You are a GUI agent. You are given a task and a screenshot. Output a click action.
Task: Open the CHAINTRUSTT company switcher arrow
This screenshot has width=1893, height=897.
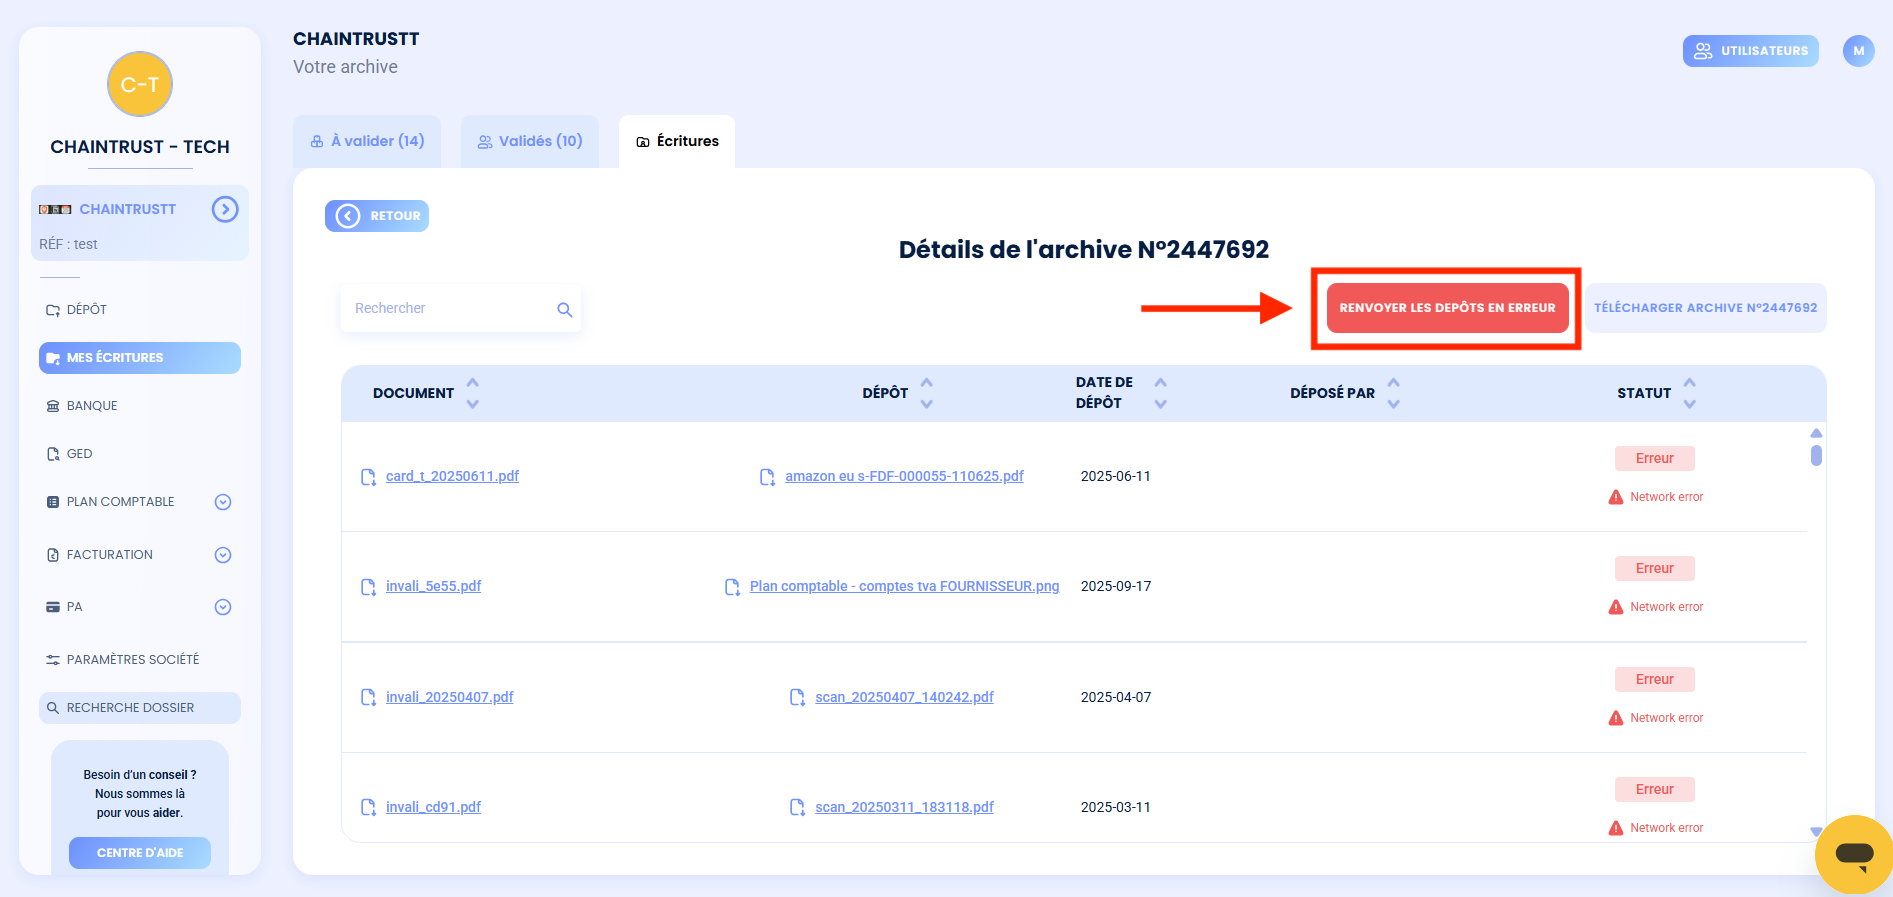pos(225,209)
